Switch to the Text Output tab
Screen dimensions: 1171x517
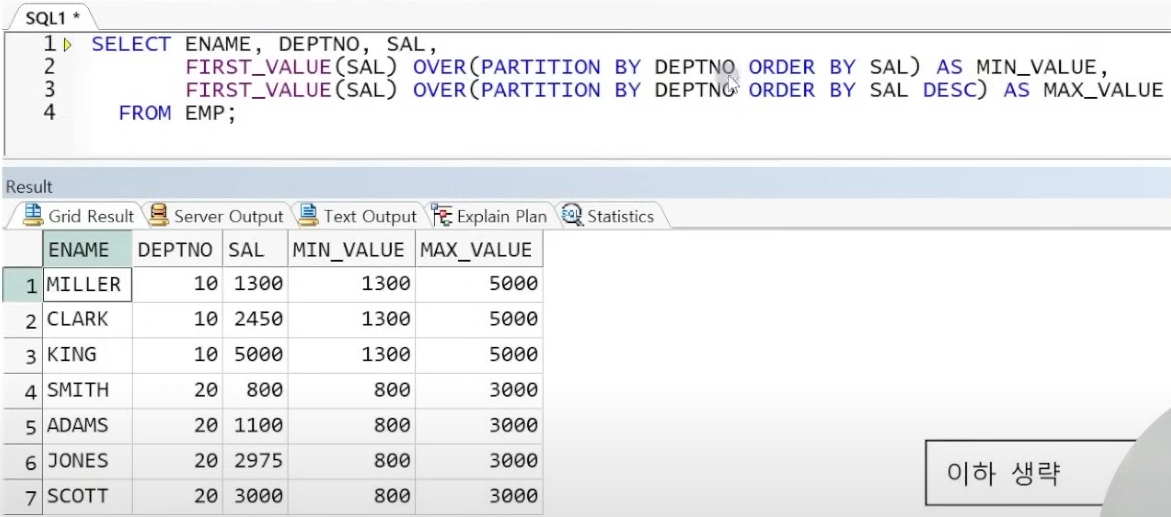coord(358,216)
